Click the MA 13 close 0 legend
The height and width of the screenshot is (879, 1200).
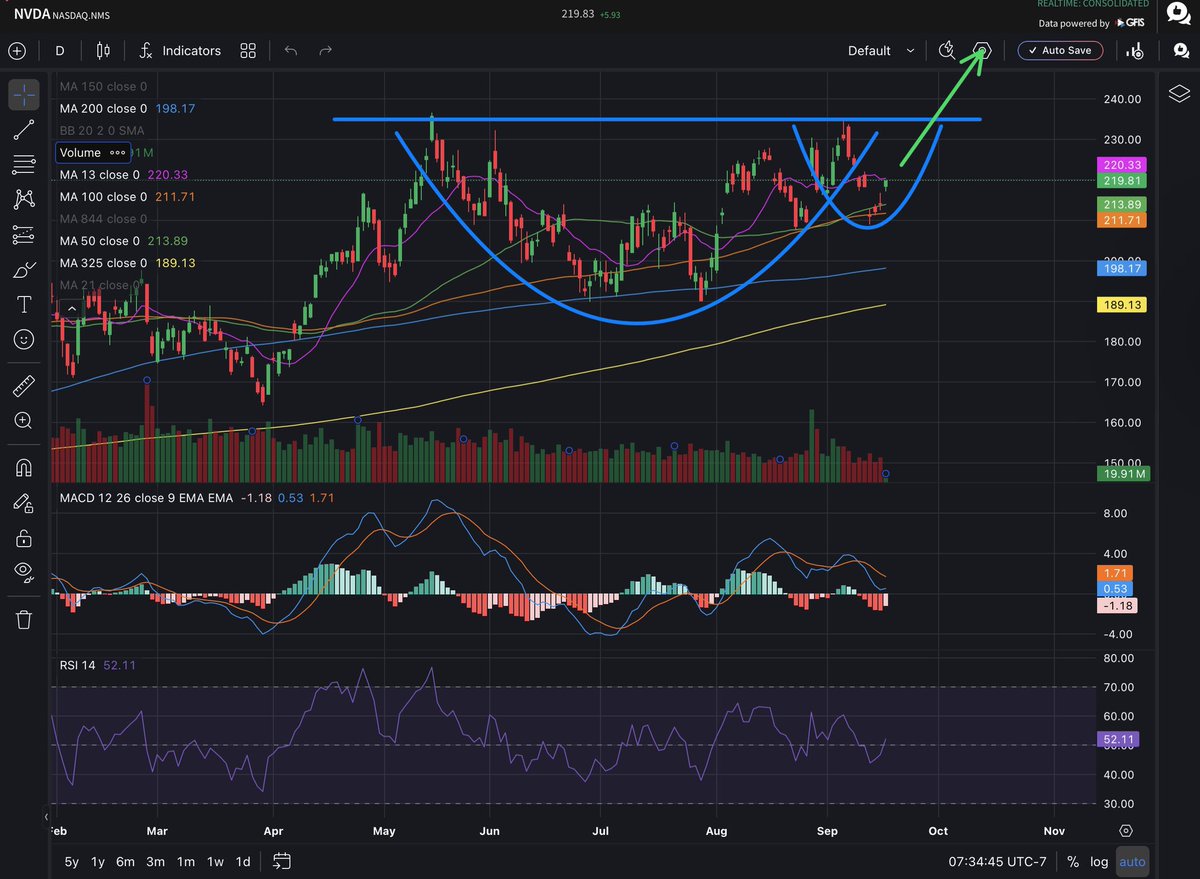99,174
